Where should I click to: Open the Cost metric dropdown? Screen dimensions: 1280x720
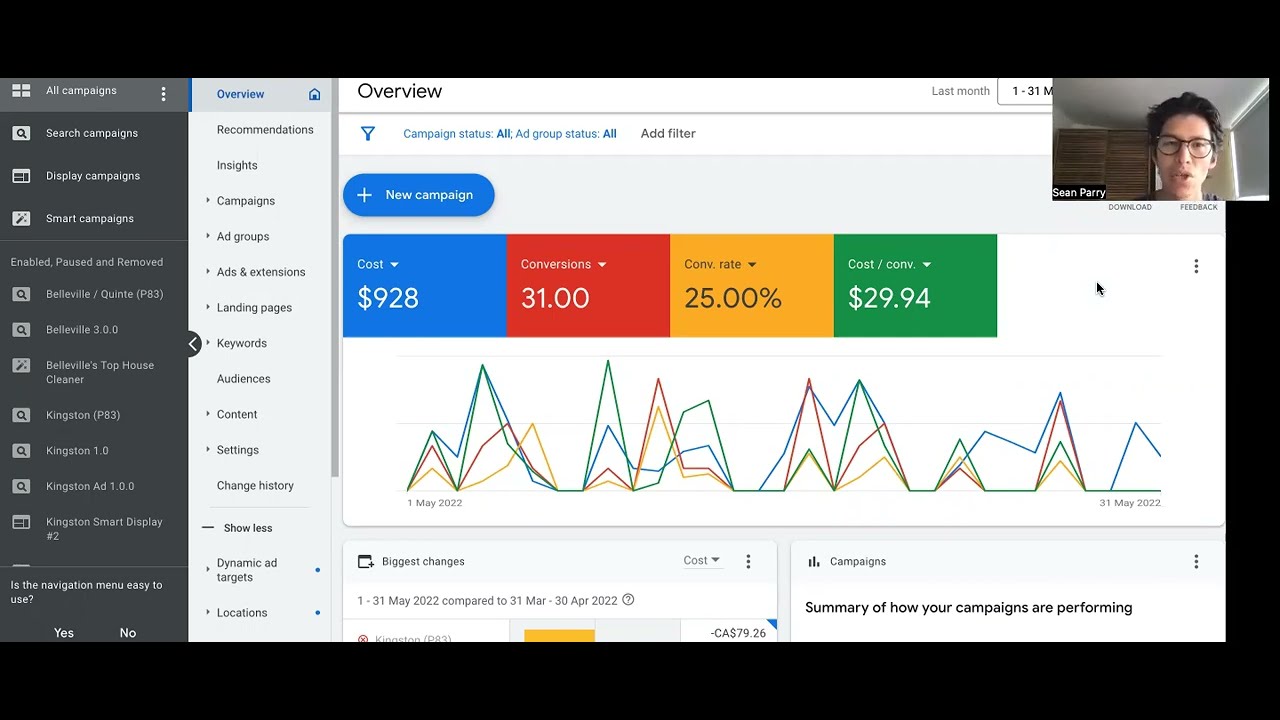point(394,265)
